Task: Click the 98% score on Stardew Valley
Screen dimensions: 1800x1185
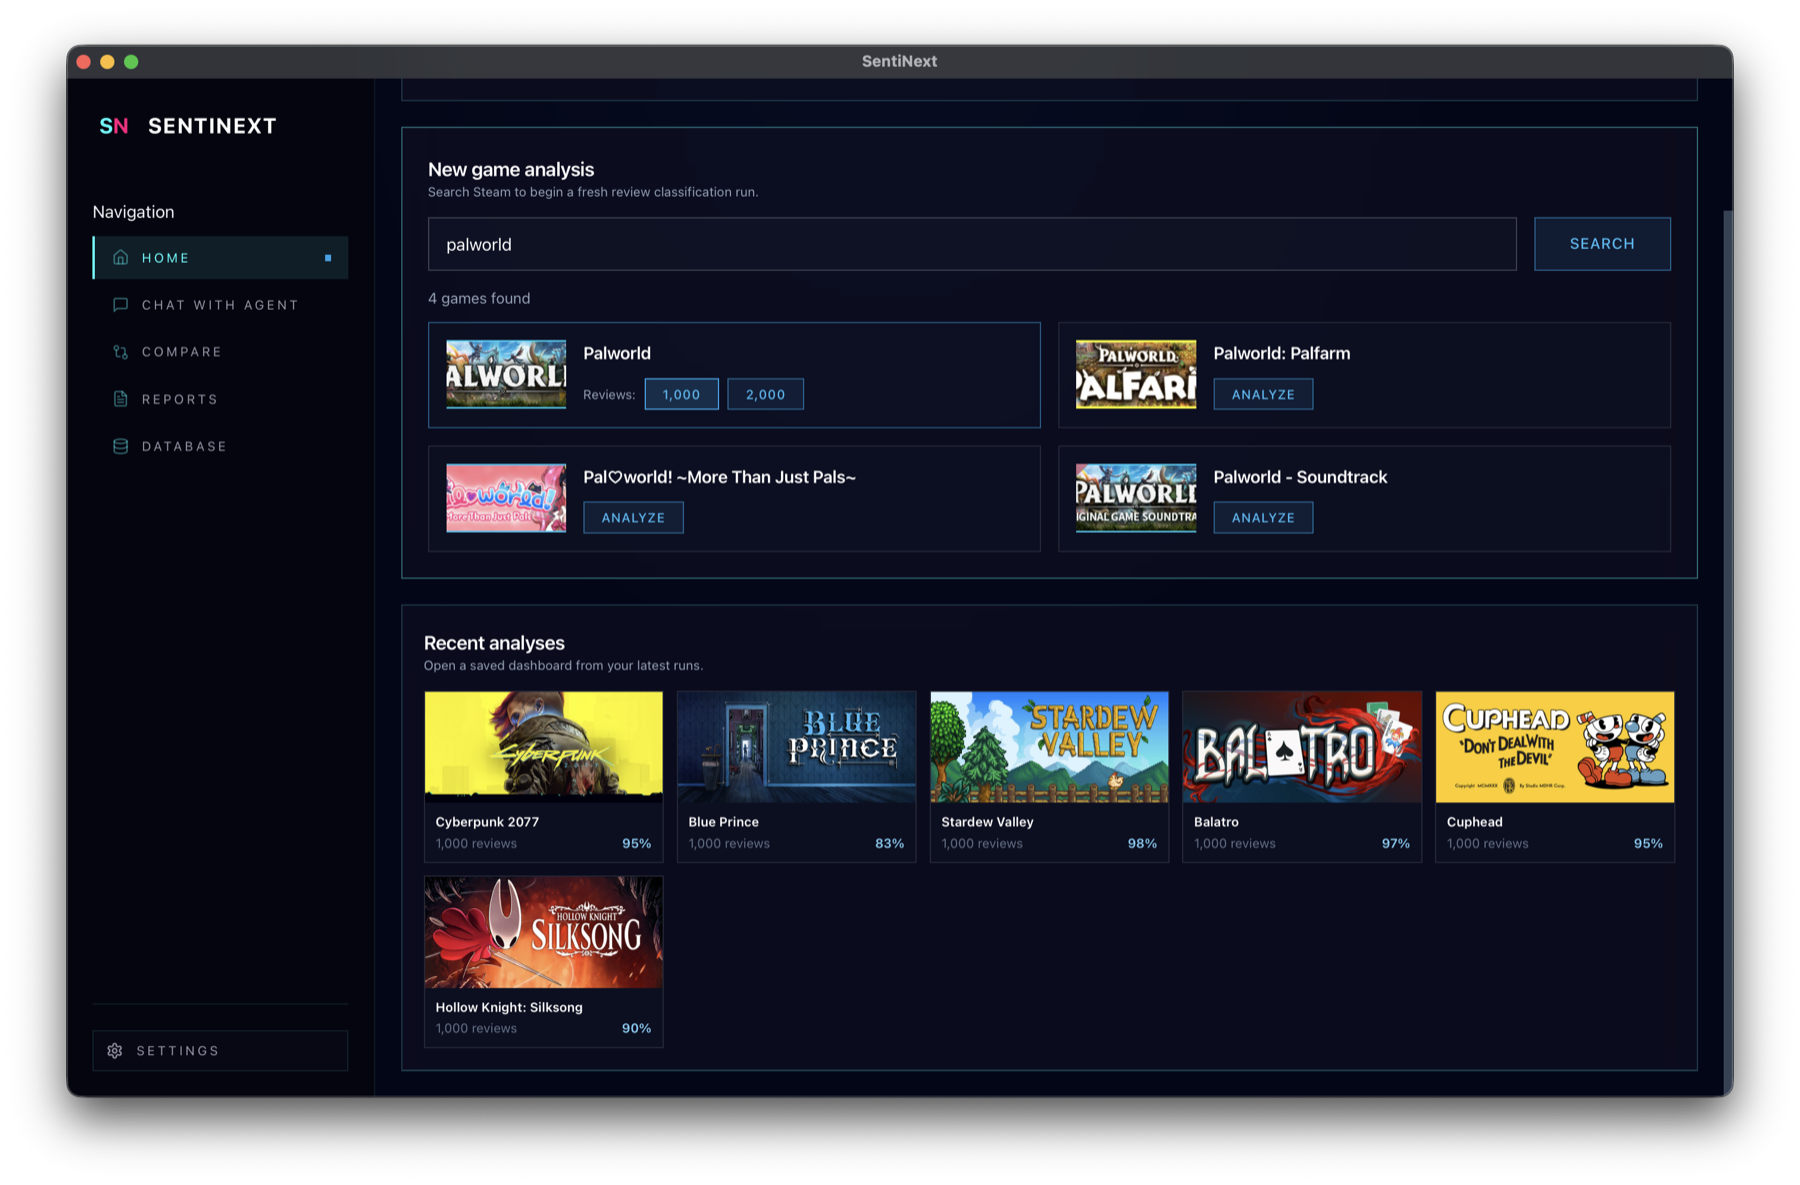Action: 1142,844
